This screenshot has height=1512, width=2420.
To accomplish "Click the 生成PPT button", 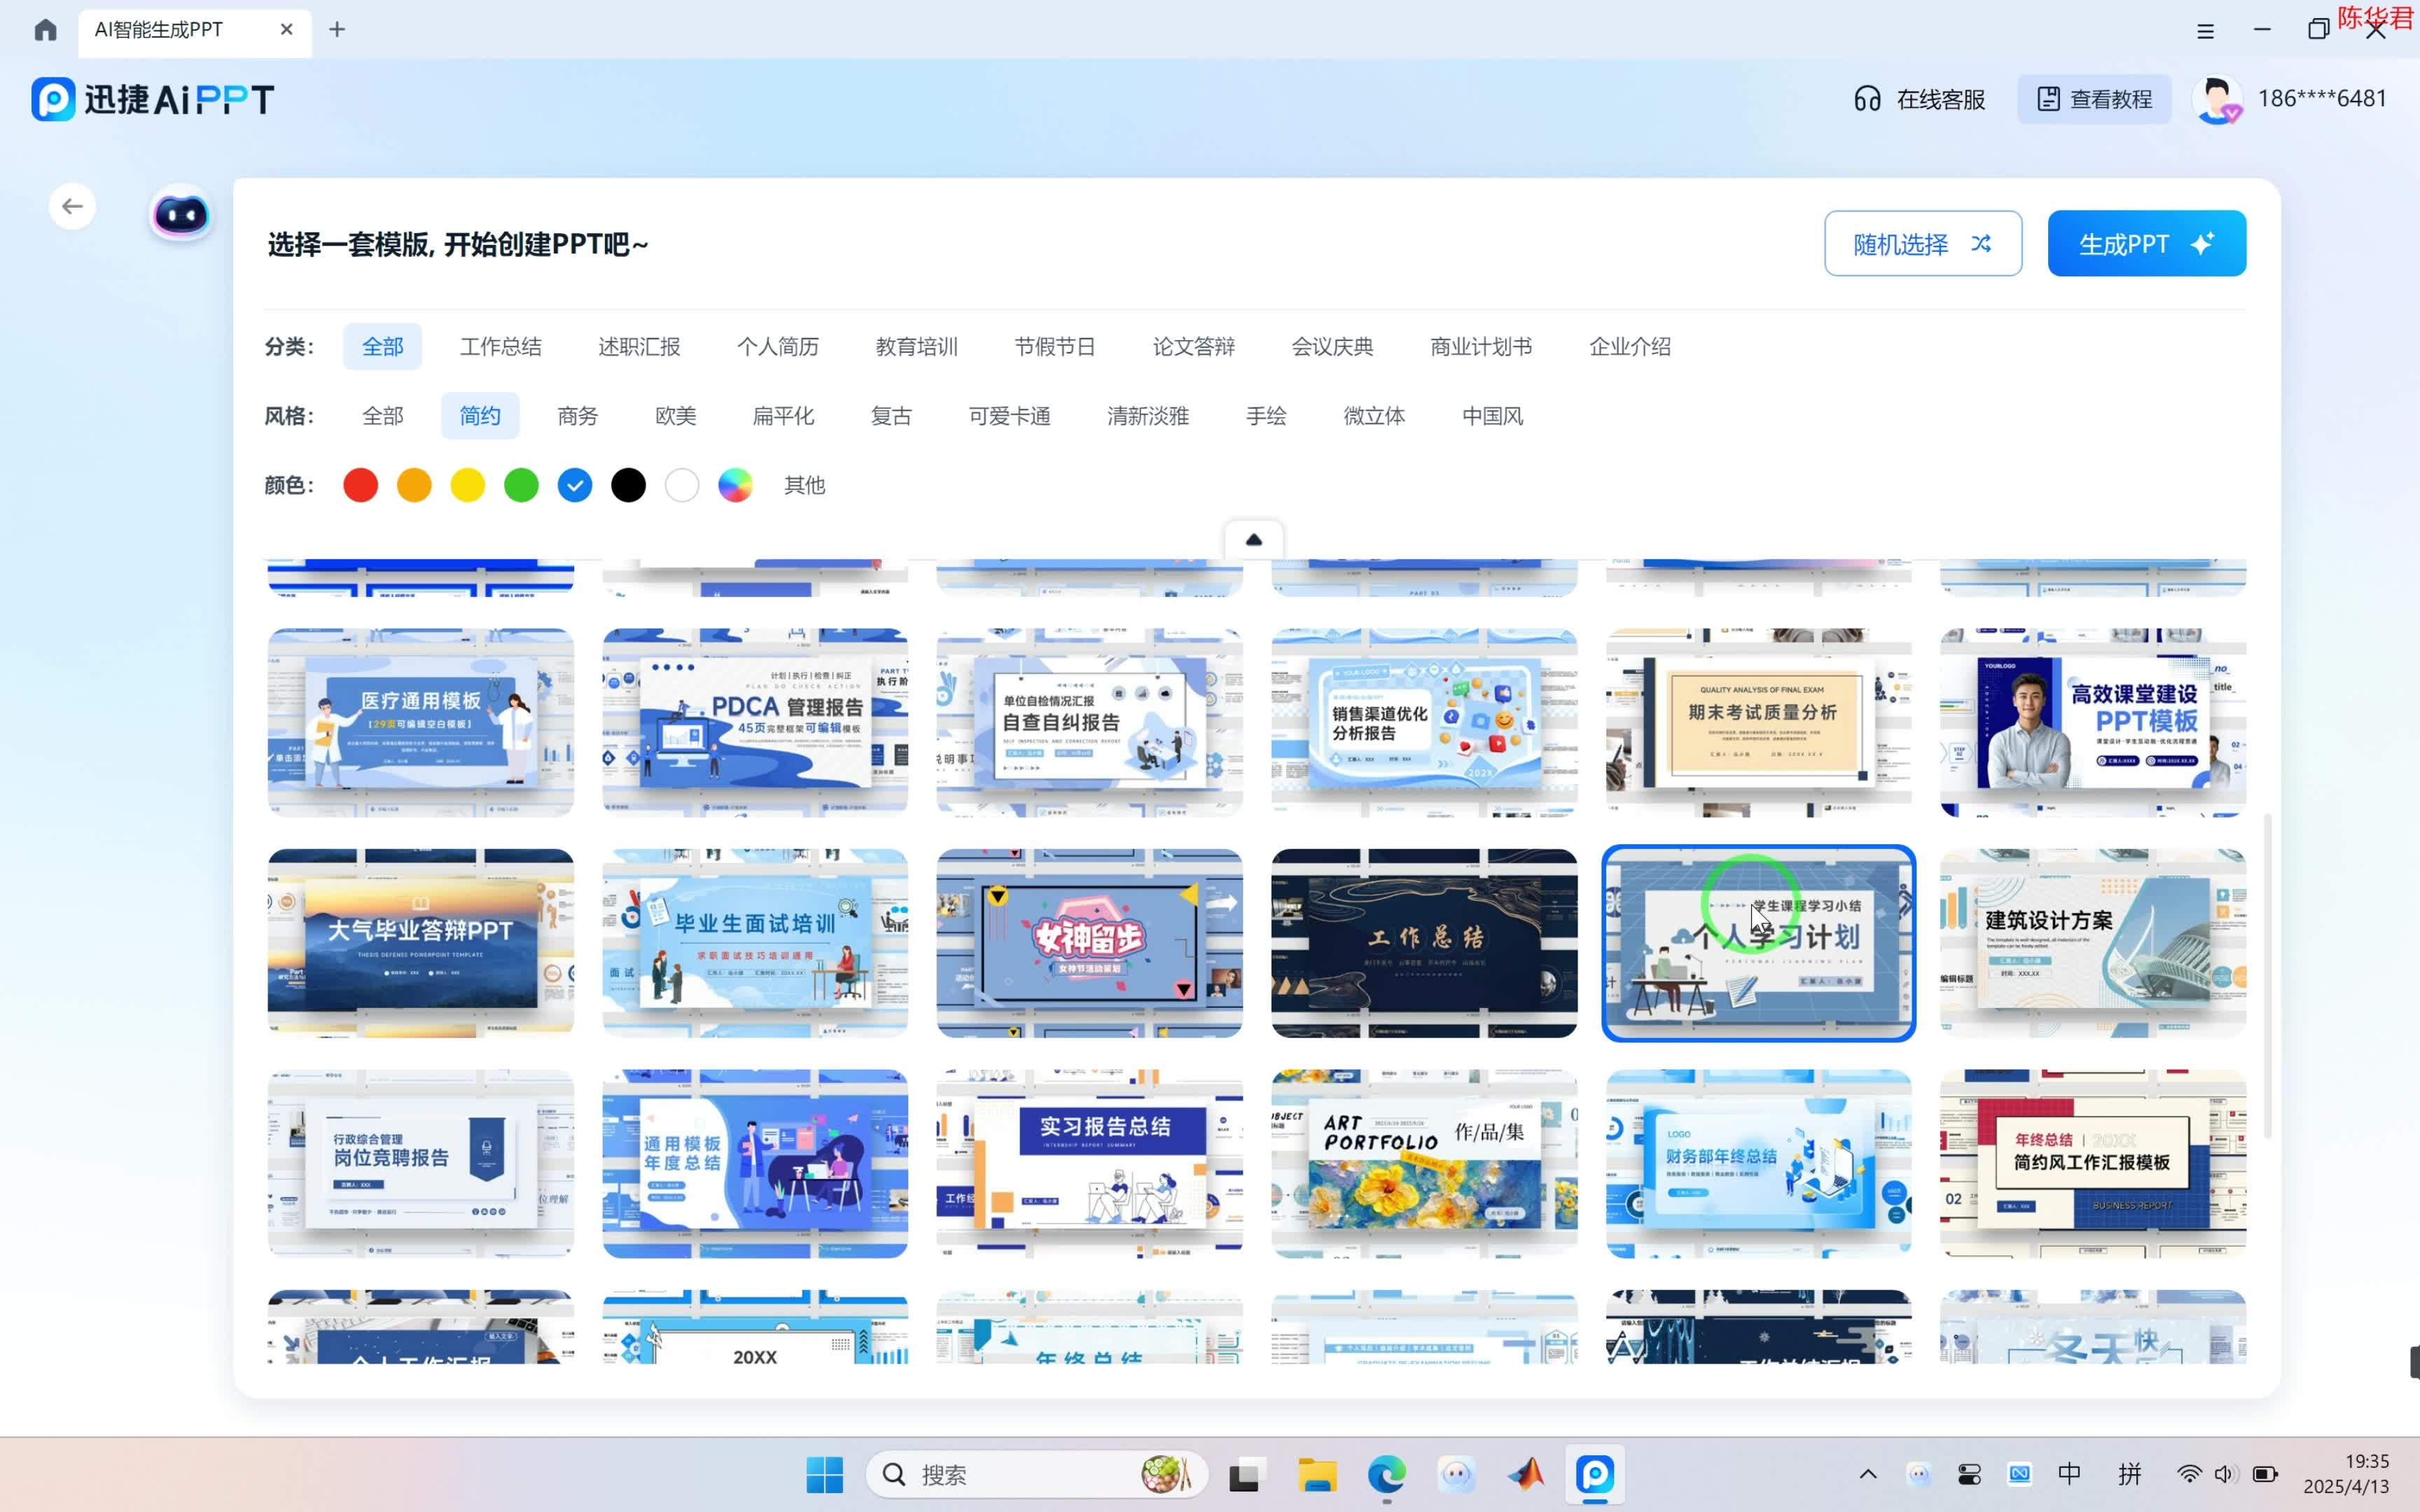I will (2146, 243).
